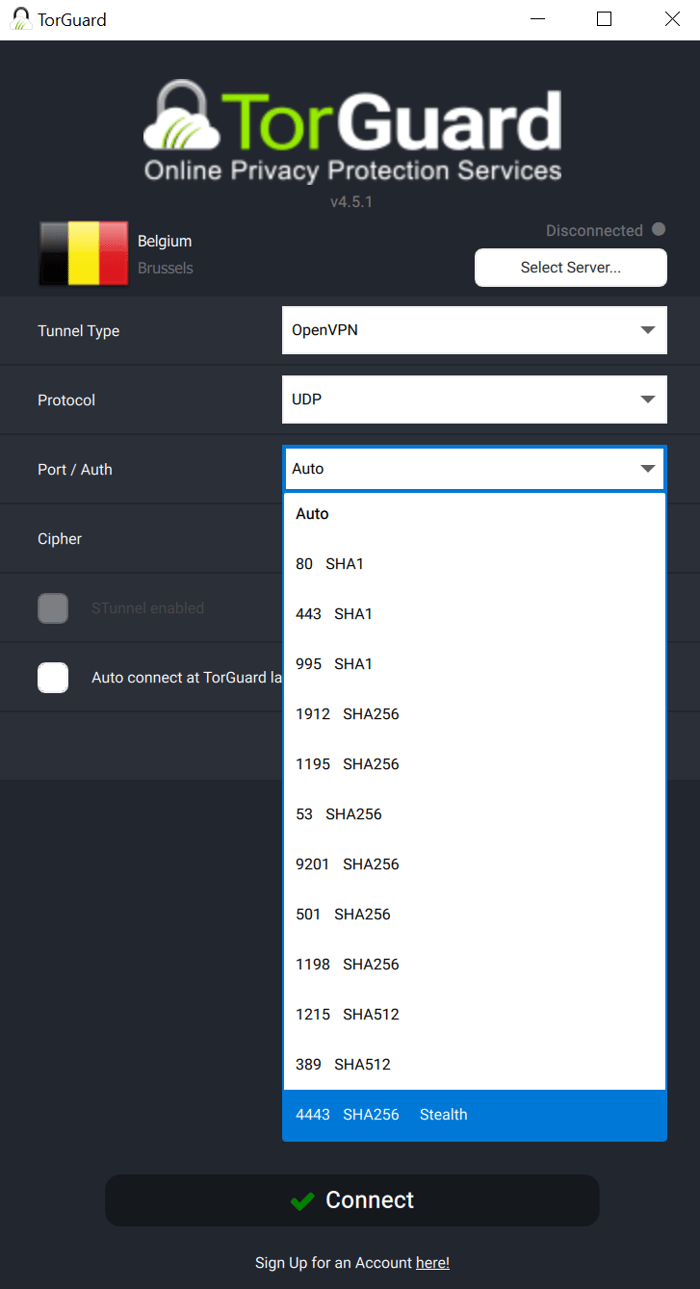The width and height of the screenshot is (700, 1289).
Task: Toggle the STunnel enabled checkbox
Action: coord(53,608)
